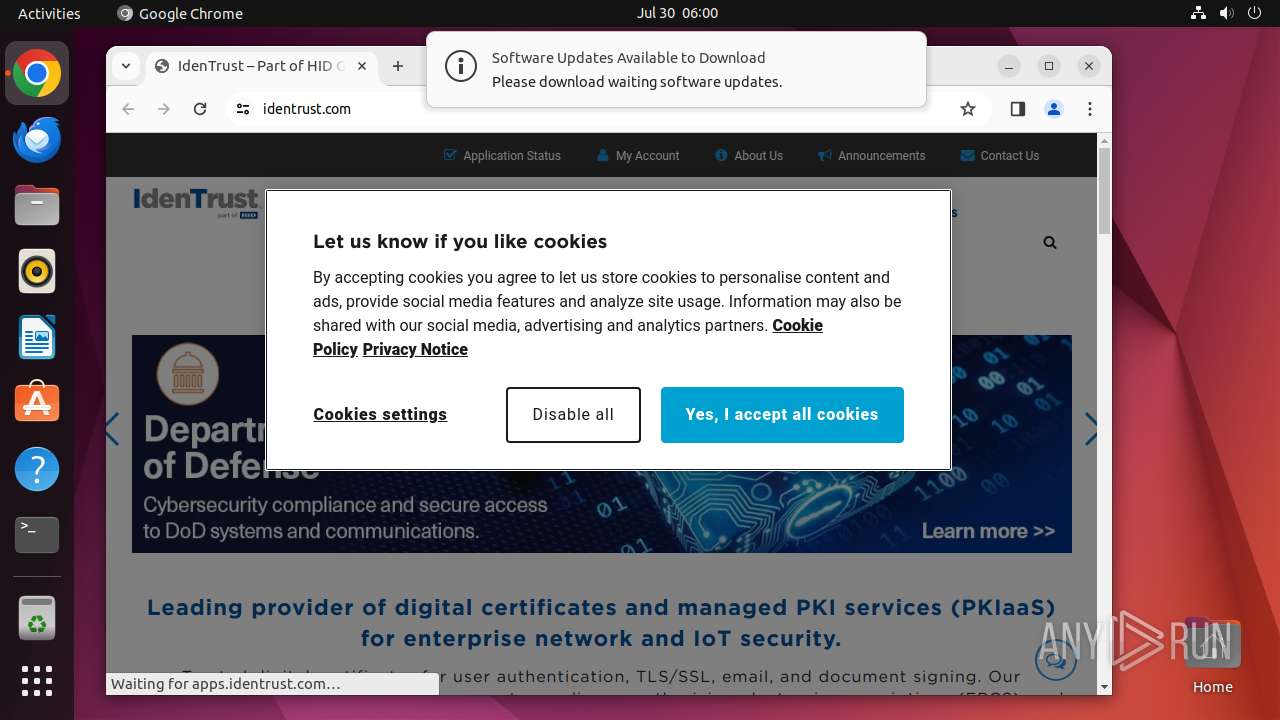Image resolution: width=1280 pixels, height=720 pixels.
Task: Open website search magnifier icon
Action: [x=1050, y=242]
